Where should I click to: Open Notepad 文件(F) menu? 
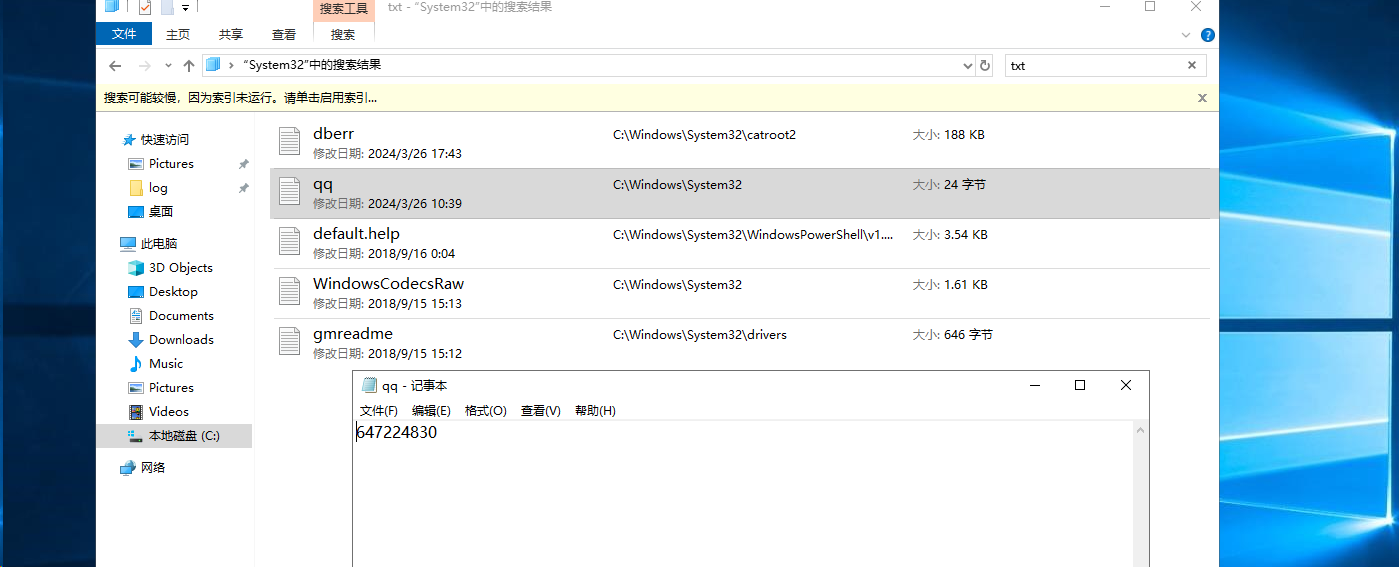[379, 411]
